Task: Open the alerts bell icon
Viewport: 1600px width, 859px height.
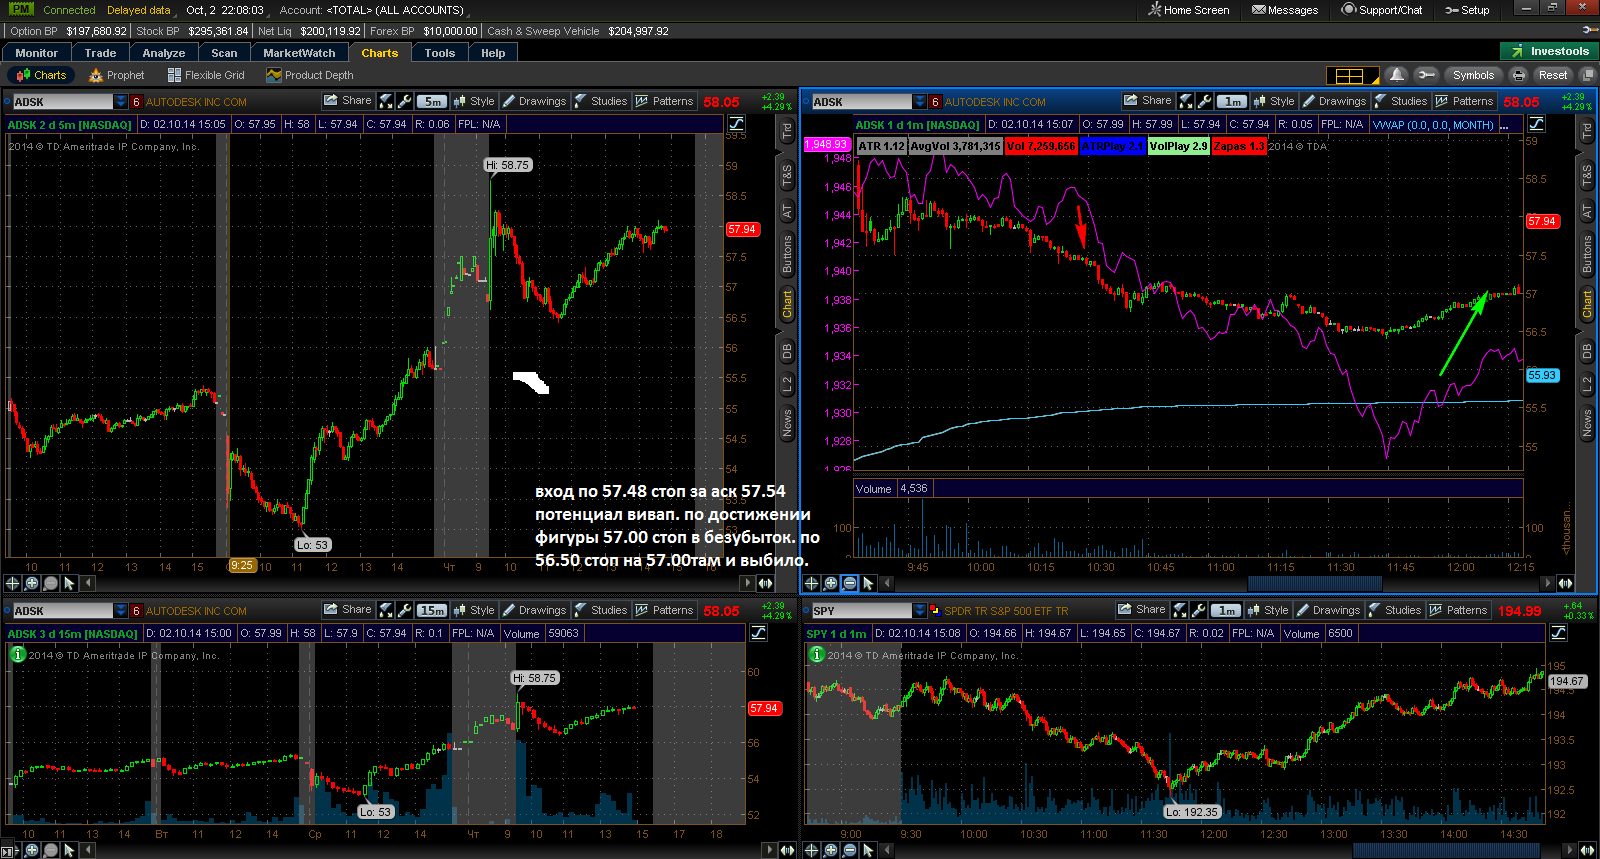Action: pos(1397,75)
